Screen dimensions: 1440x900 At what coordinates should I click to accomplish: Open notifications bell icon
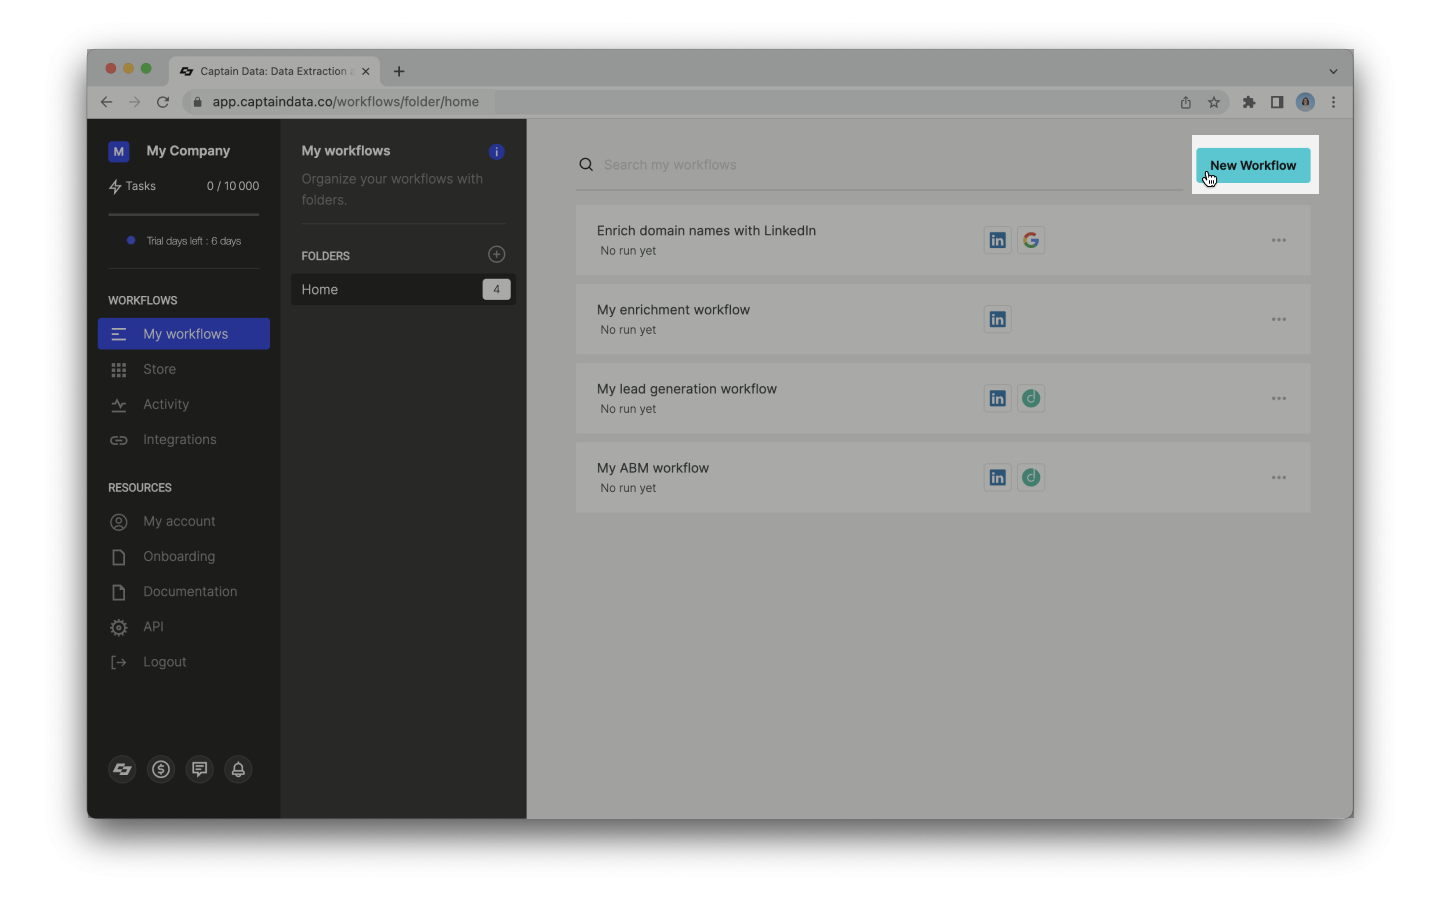pos(238,769)
